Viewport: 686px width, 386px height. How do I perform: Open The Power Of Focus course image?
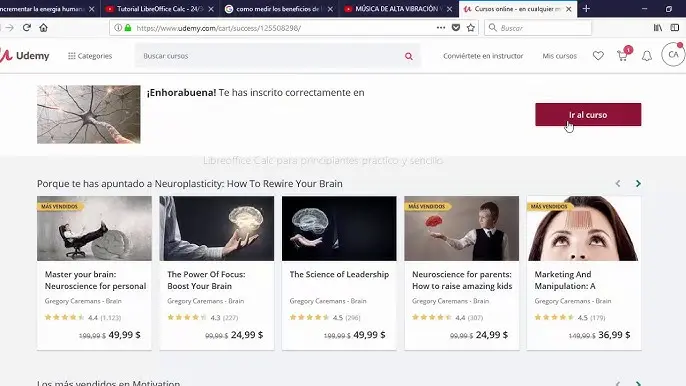tap(217, 228)
